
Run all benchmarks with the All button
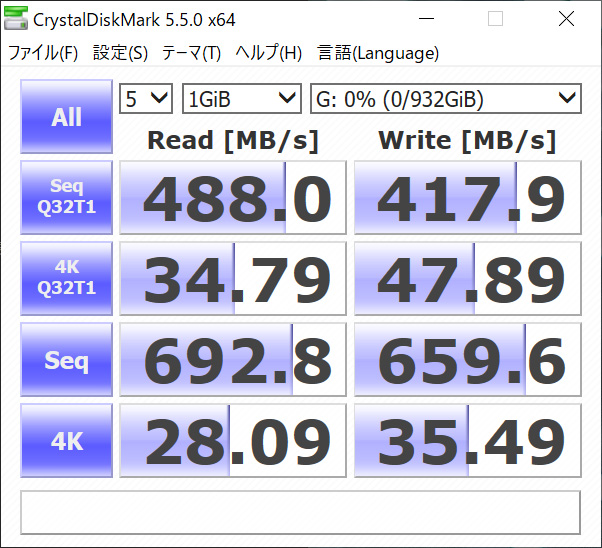[66, 116]
